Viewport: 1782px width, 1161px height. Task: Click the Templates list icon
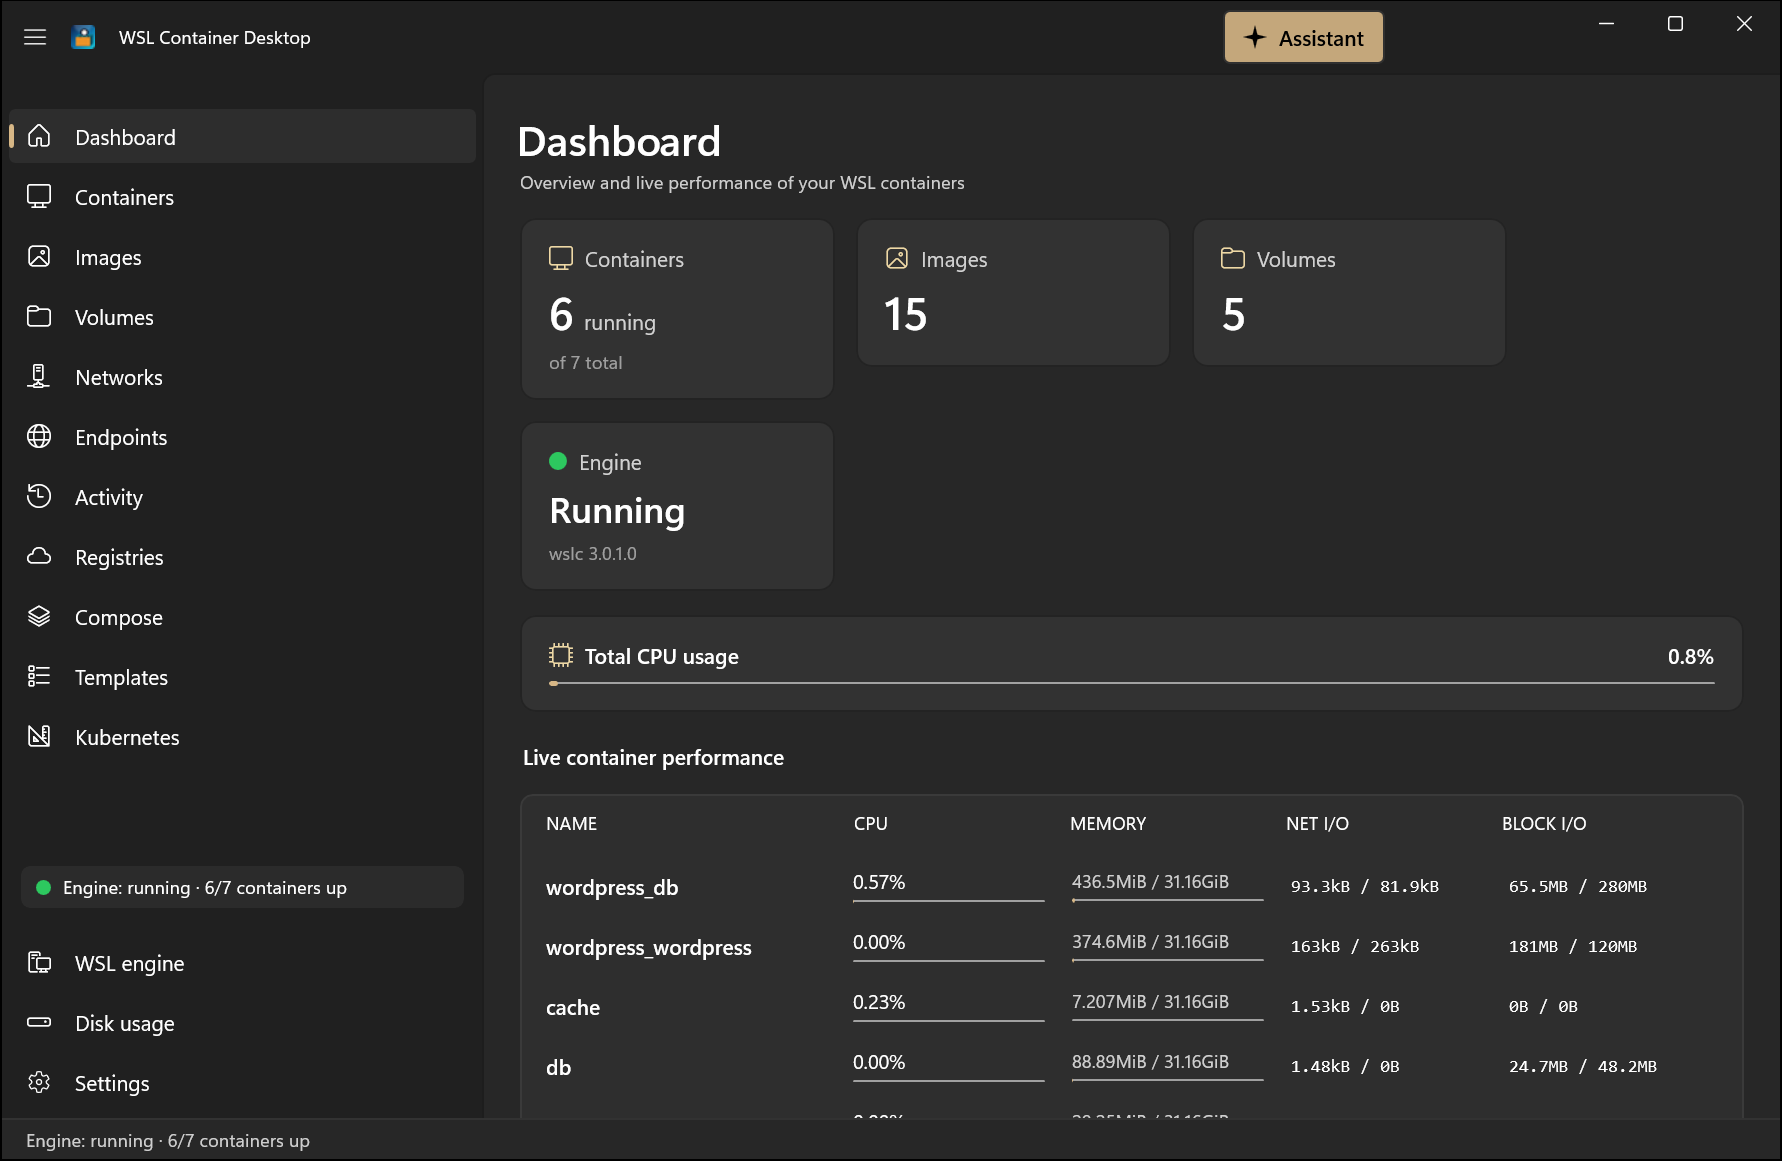click(39, 676)
